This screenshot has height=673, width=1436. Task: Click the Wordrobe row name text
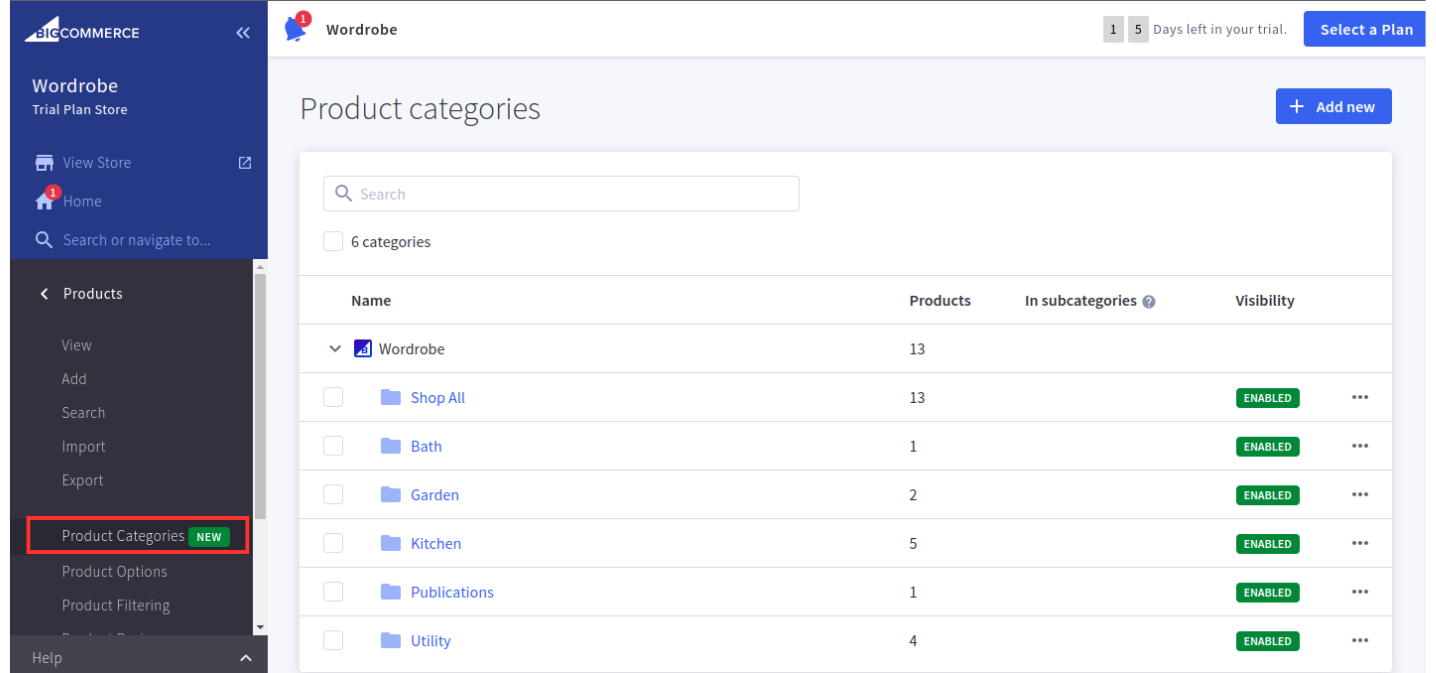tap(412, 349)
